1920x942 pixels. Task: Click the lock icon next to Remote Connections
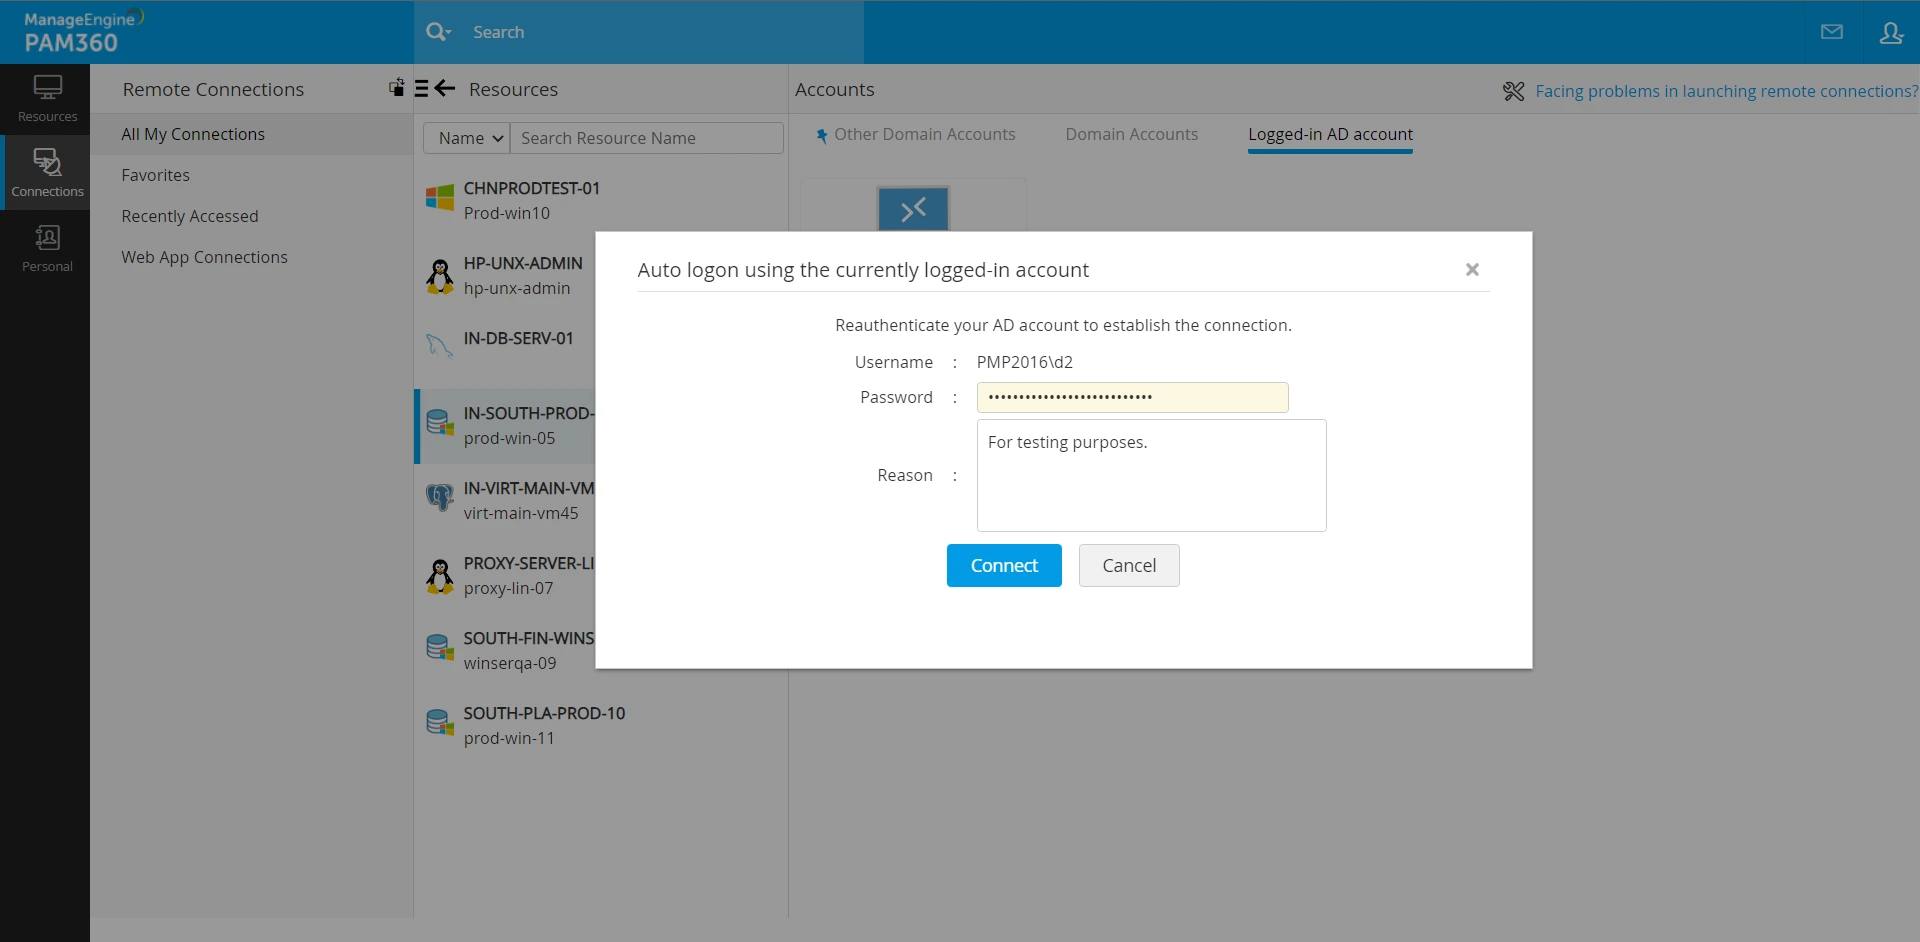pos(397,87)
